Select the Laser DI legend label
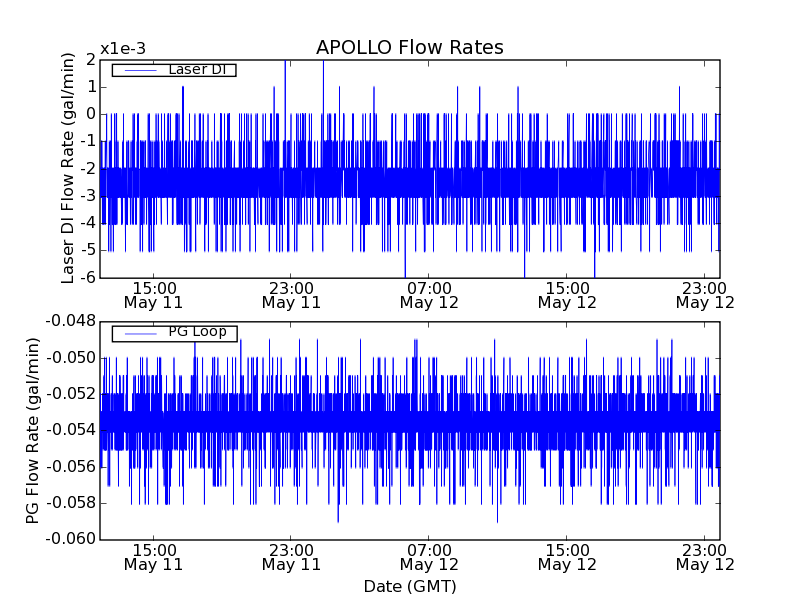 click(200, 69)
